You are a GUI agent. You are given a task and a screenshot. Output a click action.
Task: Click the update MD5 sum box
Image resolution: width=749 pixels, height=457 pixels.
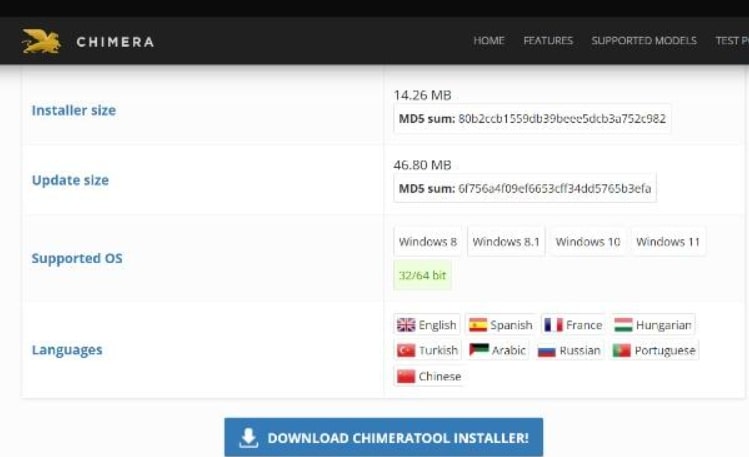click(x=524, y=188)
